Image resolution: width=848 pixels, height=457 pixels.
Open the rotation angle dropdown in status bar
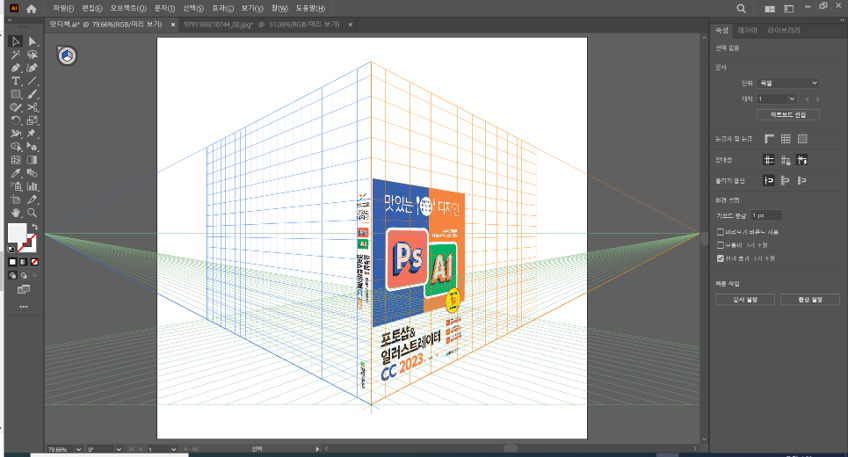point(118,449)
